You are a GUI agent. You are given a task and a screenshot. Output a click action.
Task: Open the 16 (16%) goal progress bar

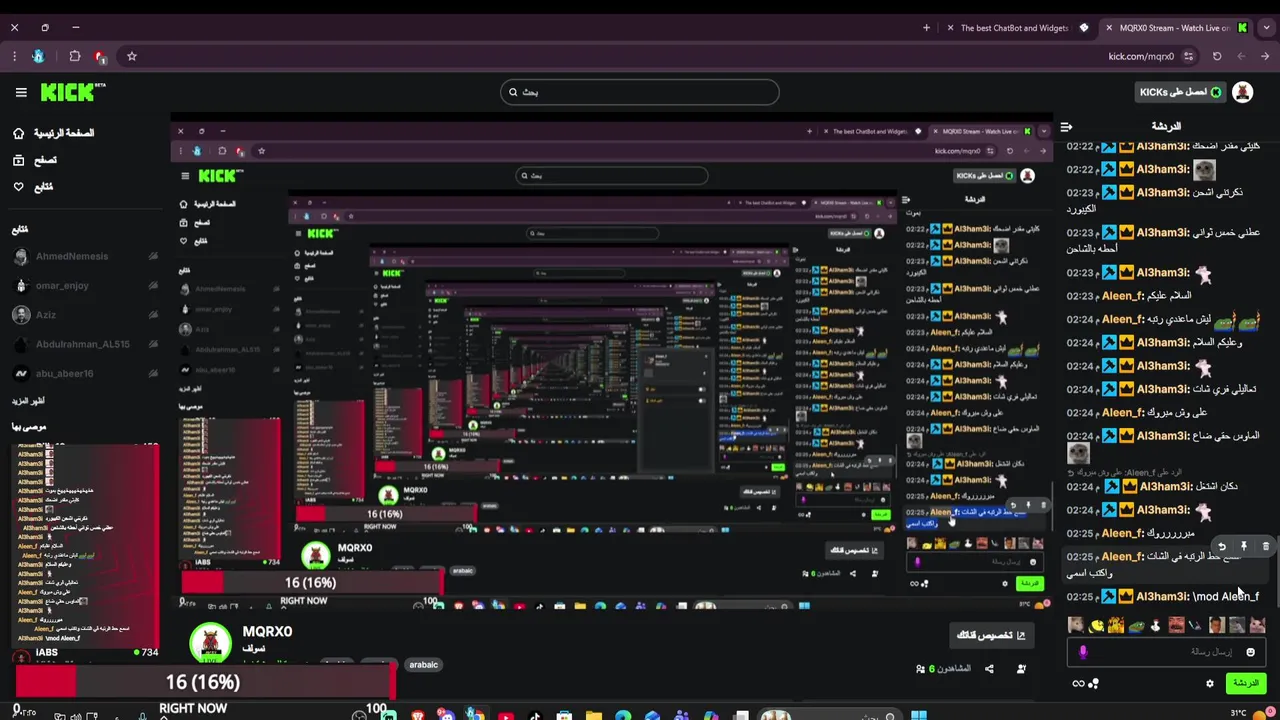(205, 682)
